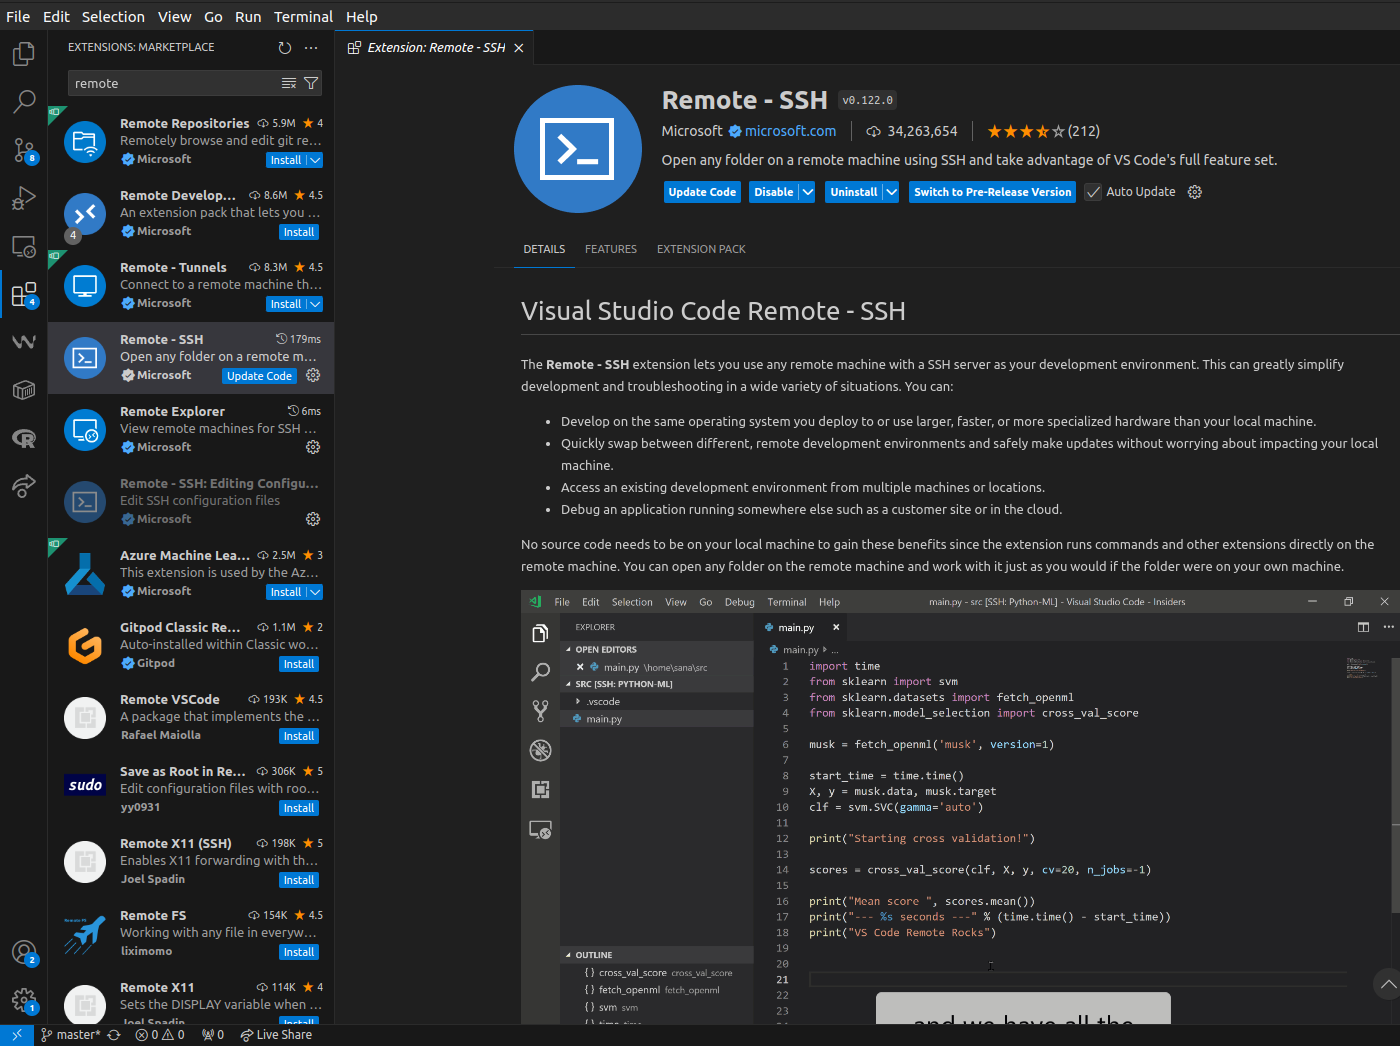Install the Remote Development extension pack
This screenshot has width=1400, height=1046.
[299, 232]
